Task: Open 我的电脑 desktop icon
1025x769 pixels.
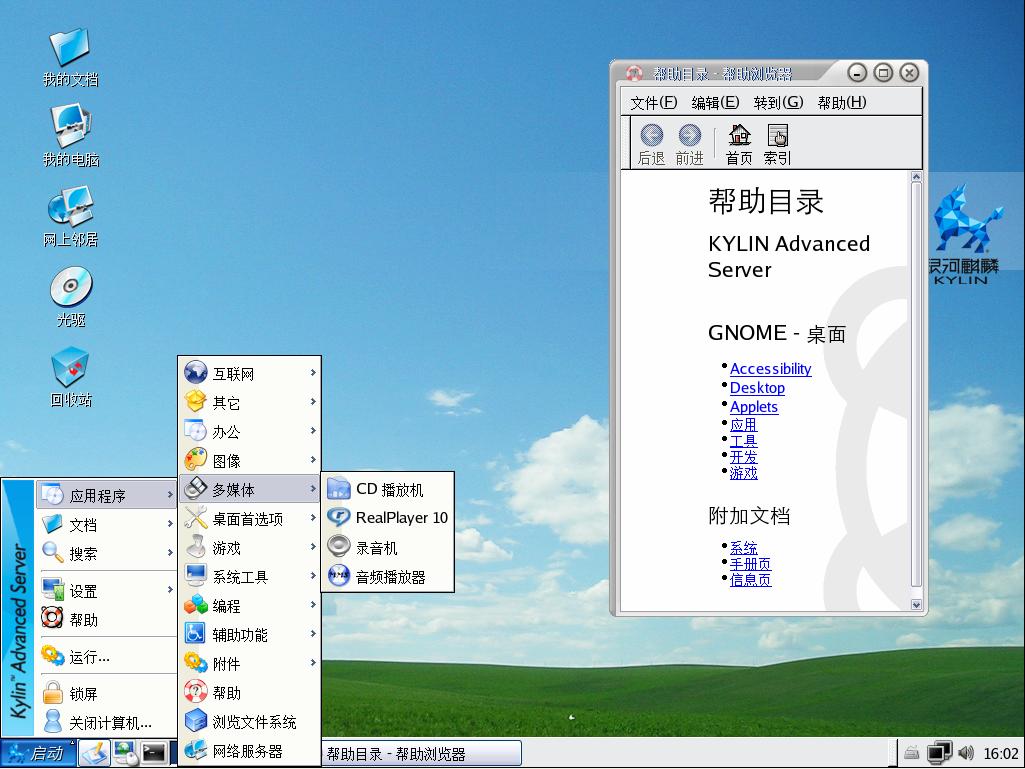Action: tap(68, 128)
